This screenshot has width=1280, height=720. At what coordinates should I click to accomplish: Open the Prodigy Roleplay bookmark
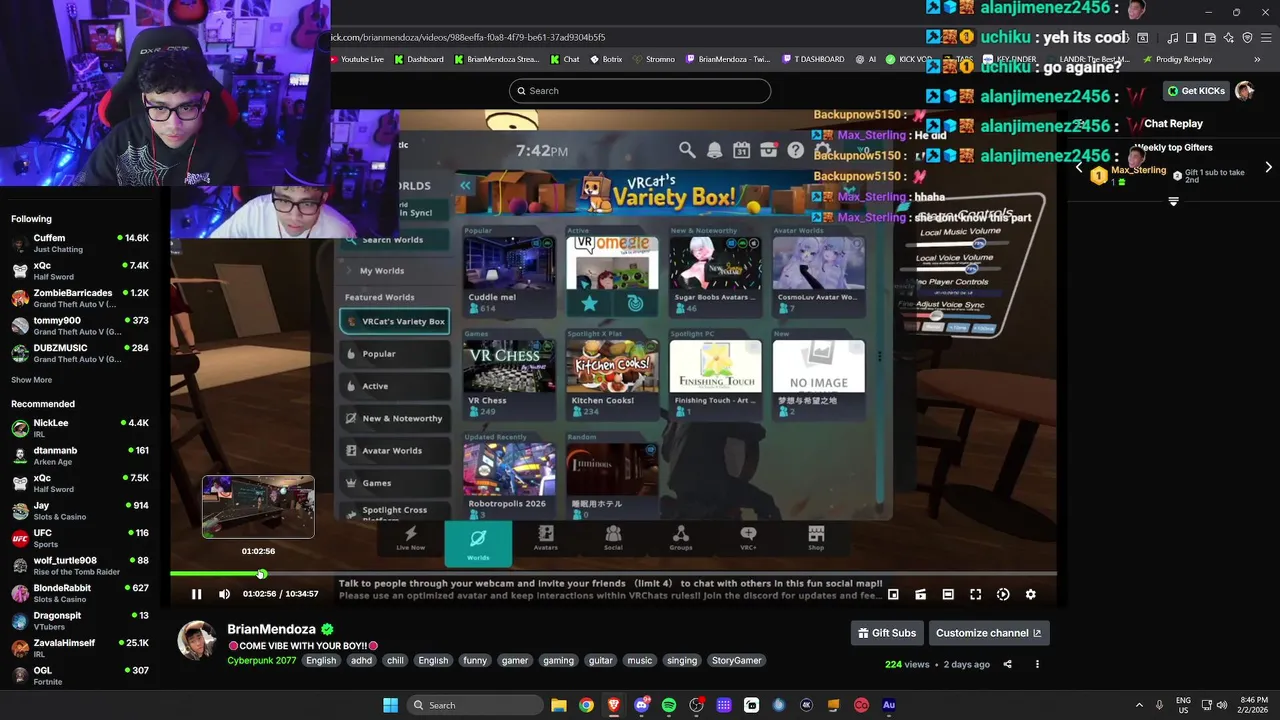(x=1177, y=59)
